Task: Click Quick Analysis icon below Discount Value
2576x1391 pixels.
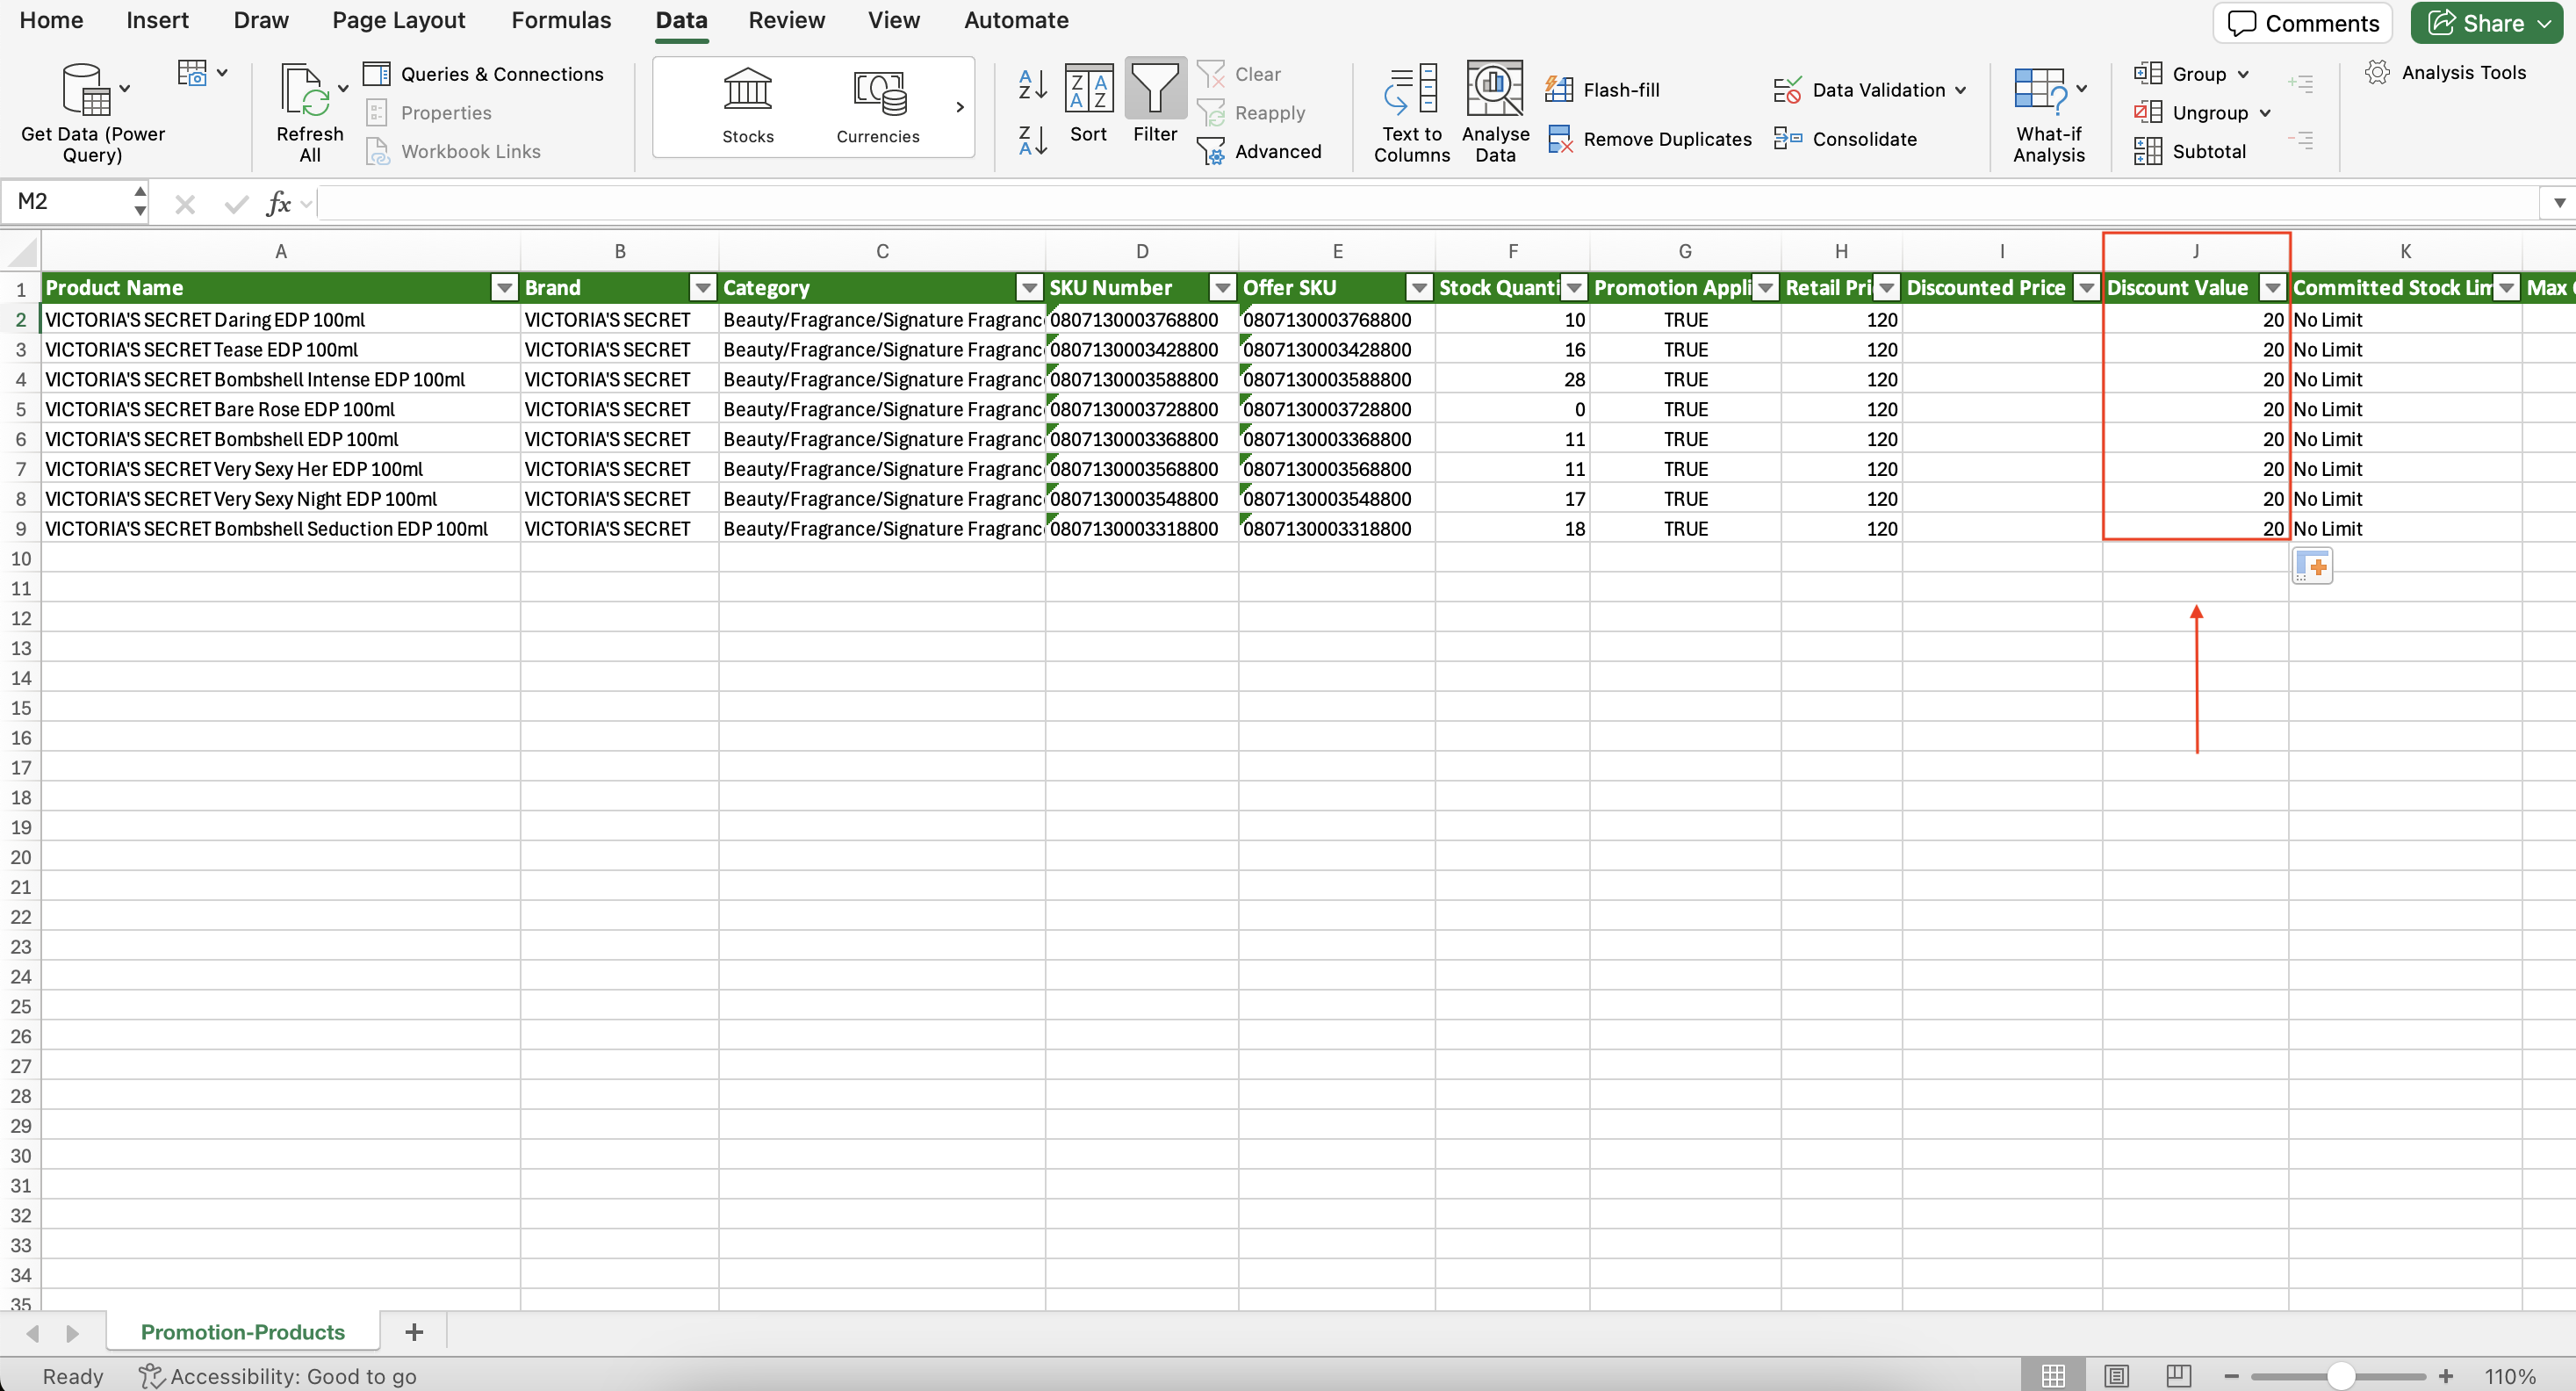Action: click(x=2311, y=566)
